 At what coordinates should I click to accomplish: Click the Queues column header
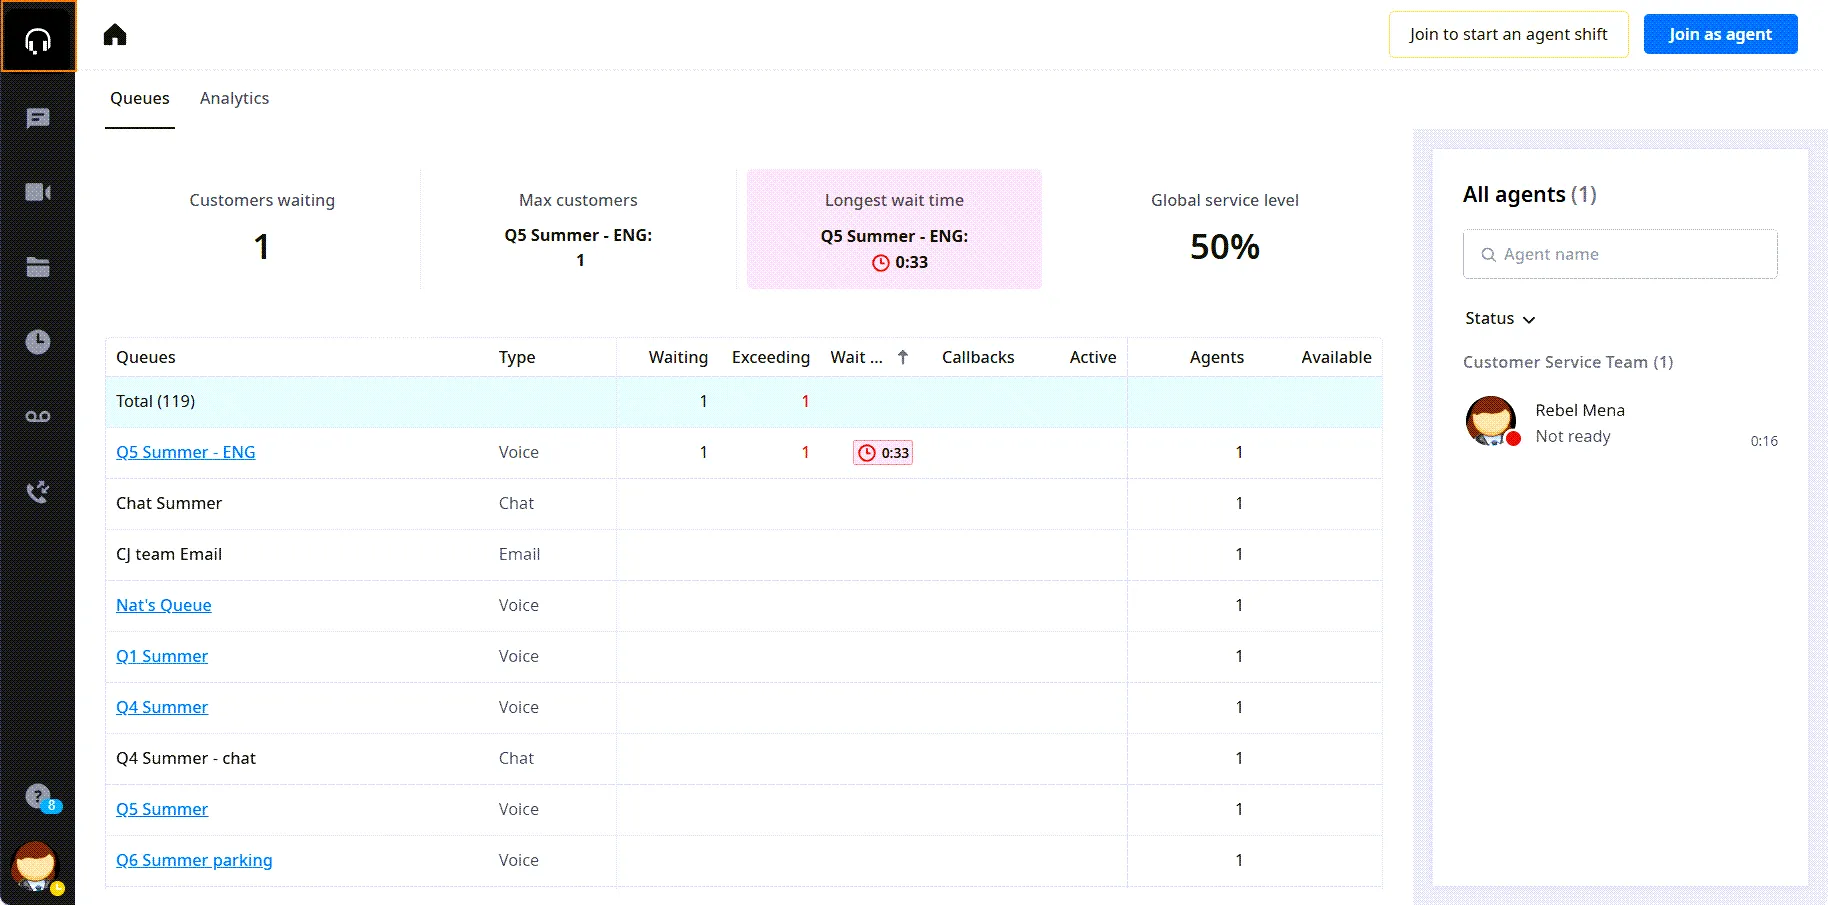coord(146,357)
